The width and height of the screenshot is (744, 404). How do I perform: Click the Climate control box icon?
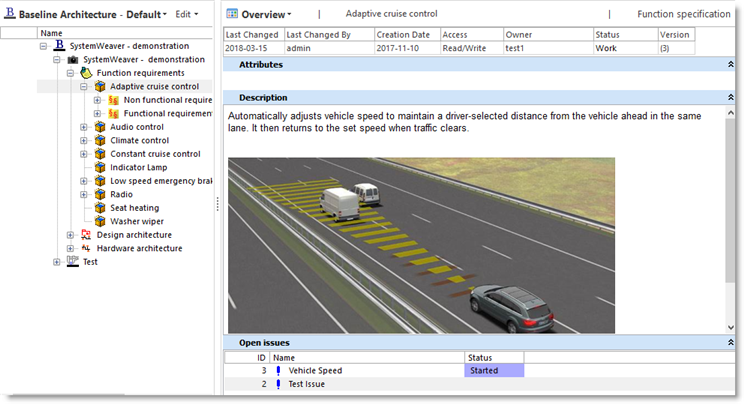pos(100,141)
